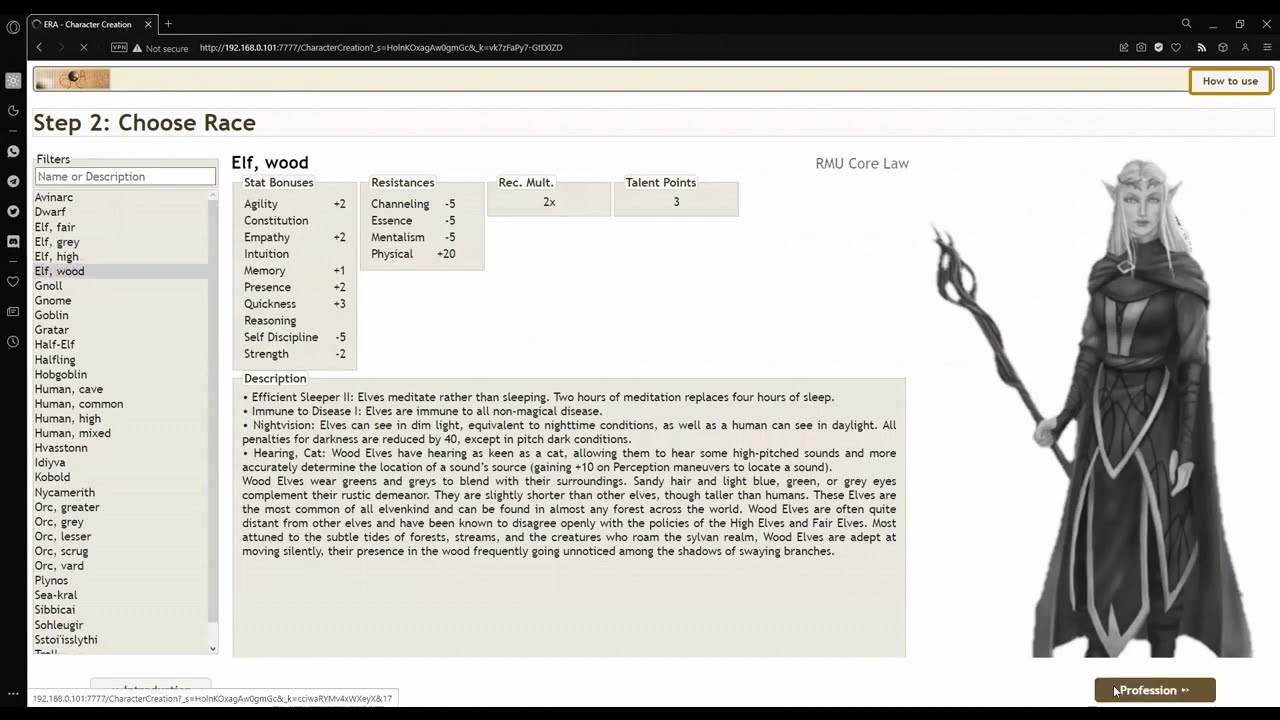This screenshot has width=1280, height=720.
Task: Open History clock icon in sidebar
Action: 13,342
